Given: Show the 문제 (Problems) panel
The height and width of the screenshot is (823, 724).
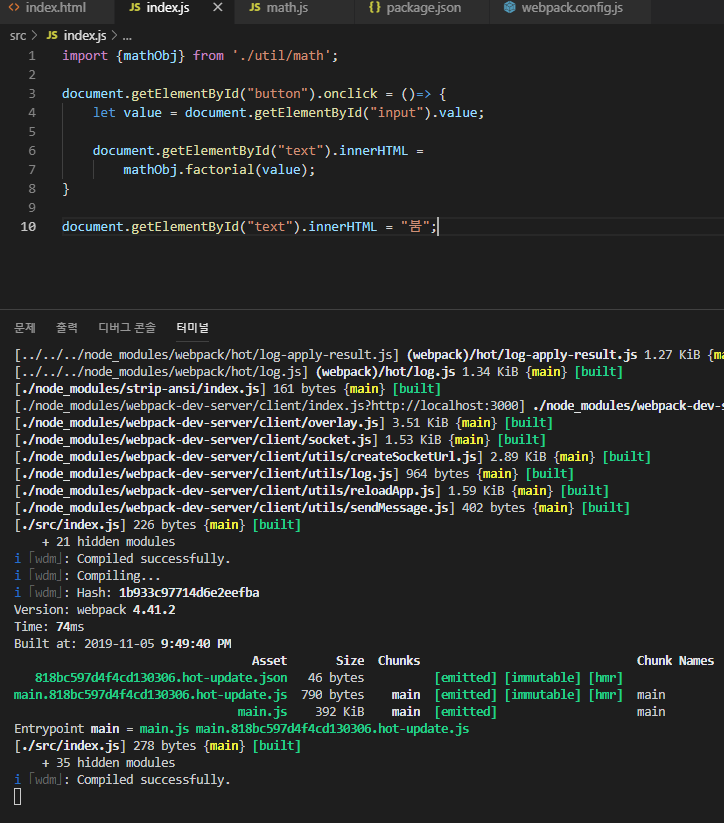Looking at the screenshot, I should (x=25, y=328).
